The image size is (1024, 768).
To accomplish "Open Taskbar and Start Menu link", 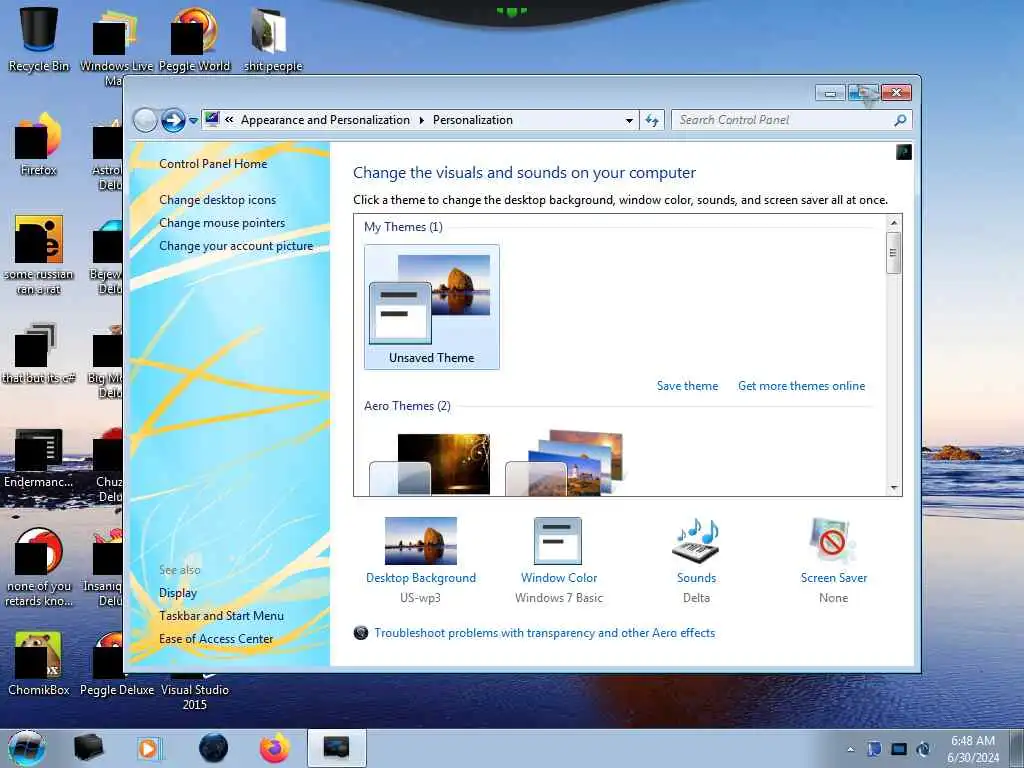I will tap(221, 616).
